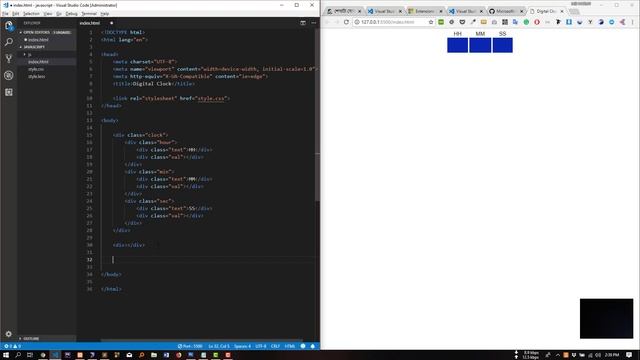Screen dimensions: 640x360
Task: Click the blue HH box on page
Action: pyautogui.click(x=457, y=45)
